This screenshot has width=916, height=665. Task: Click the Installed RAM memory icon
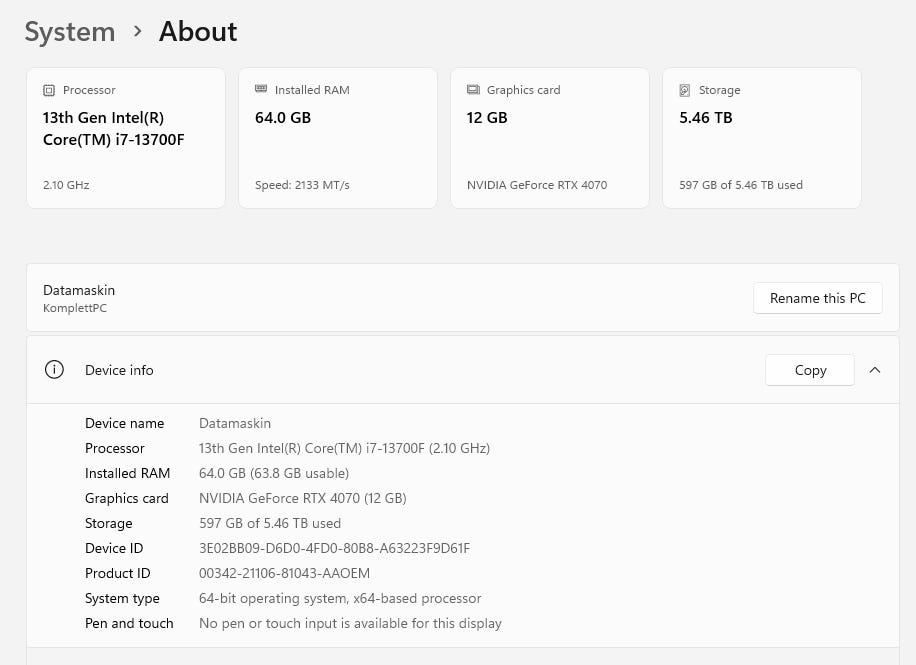(261, 89)
